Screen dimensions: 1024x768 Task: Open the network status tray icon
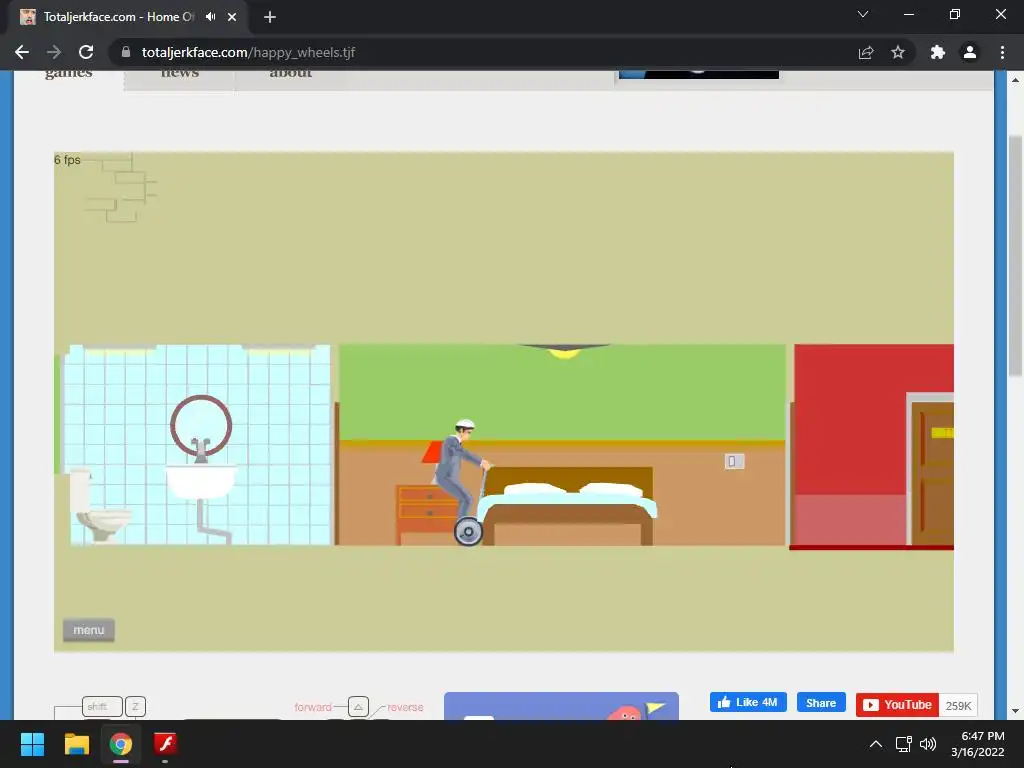pos(904,744)
